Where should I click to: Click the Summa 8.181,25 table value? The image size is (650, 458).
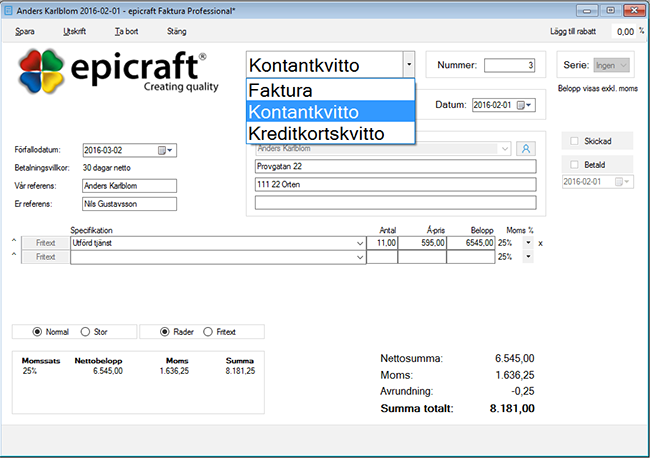pyautogui.click(x=240, y=371)
